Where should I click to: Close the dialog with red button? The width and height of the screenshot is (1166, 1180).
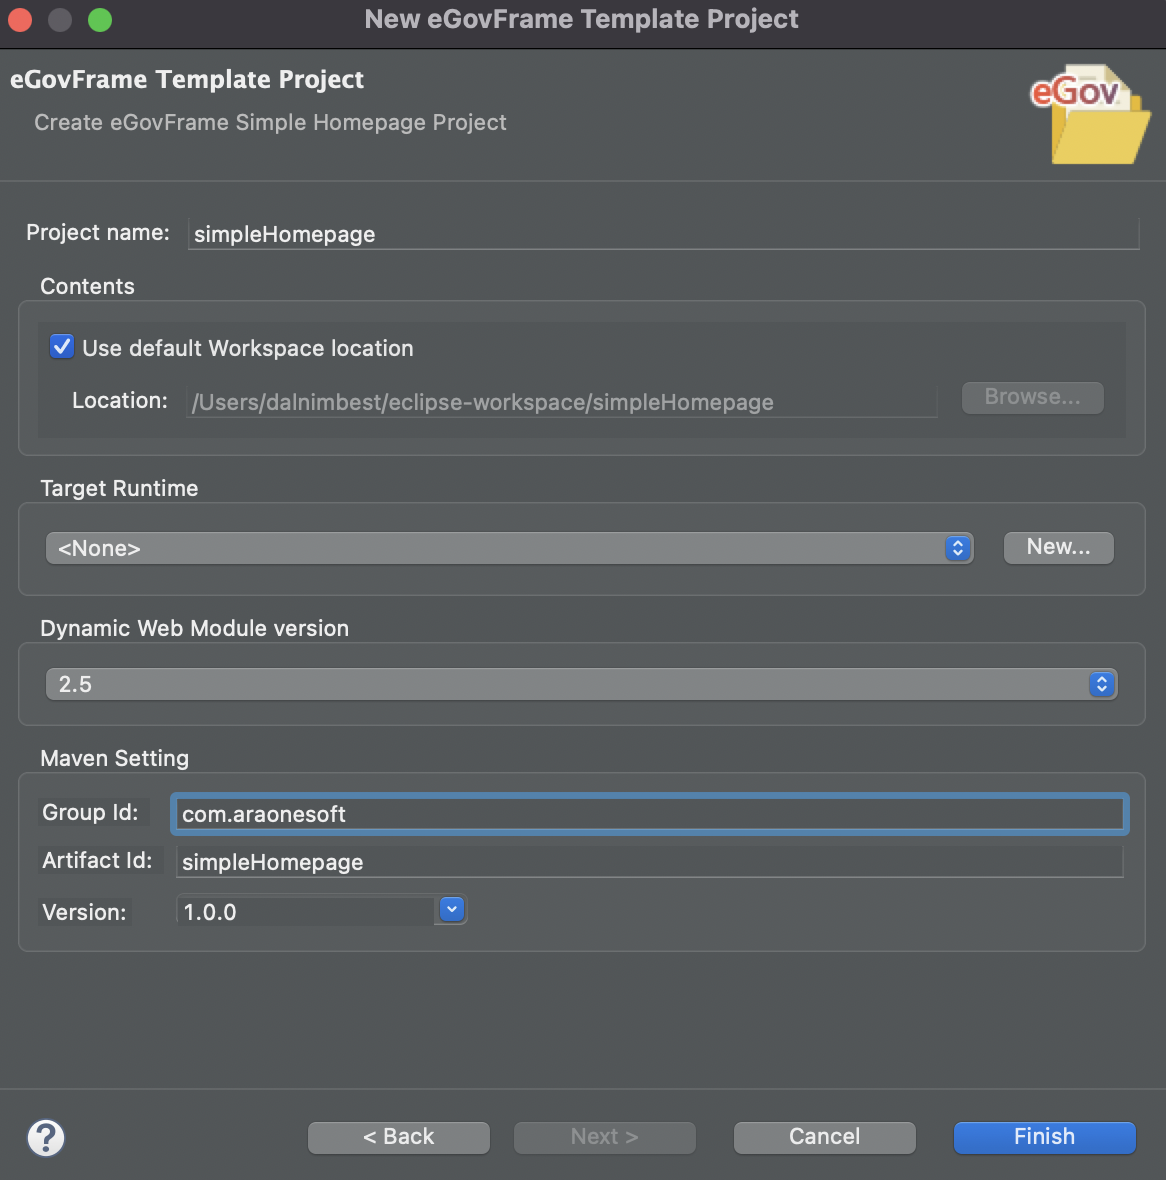pyautogui.click(x=20, y=20)
